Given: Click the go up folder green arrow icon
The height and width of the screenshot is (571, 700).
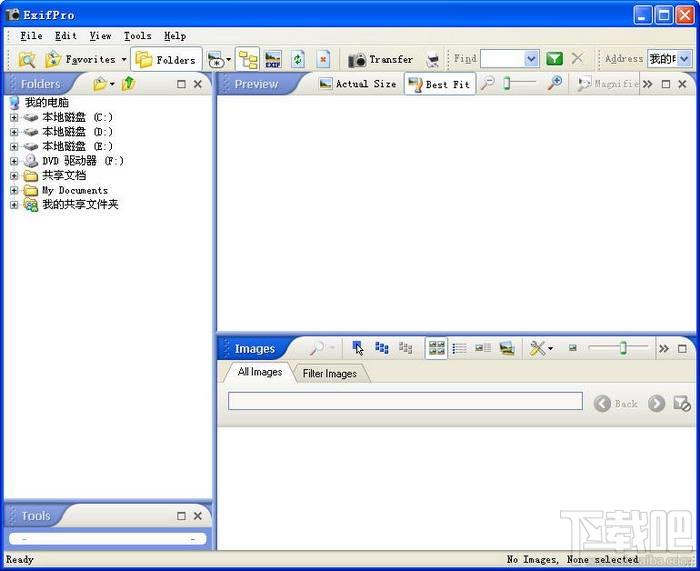Looking at the screenshot, I should point(129,83).
